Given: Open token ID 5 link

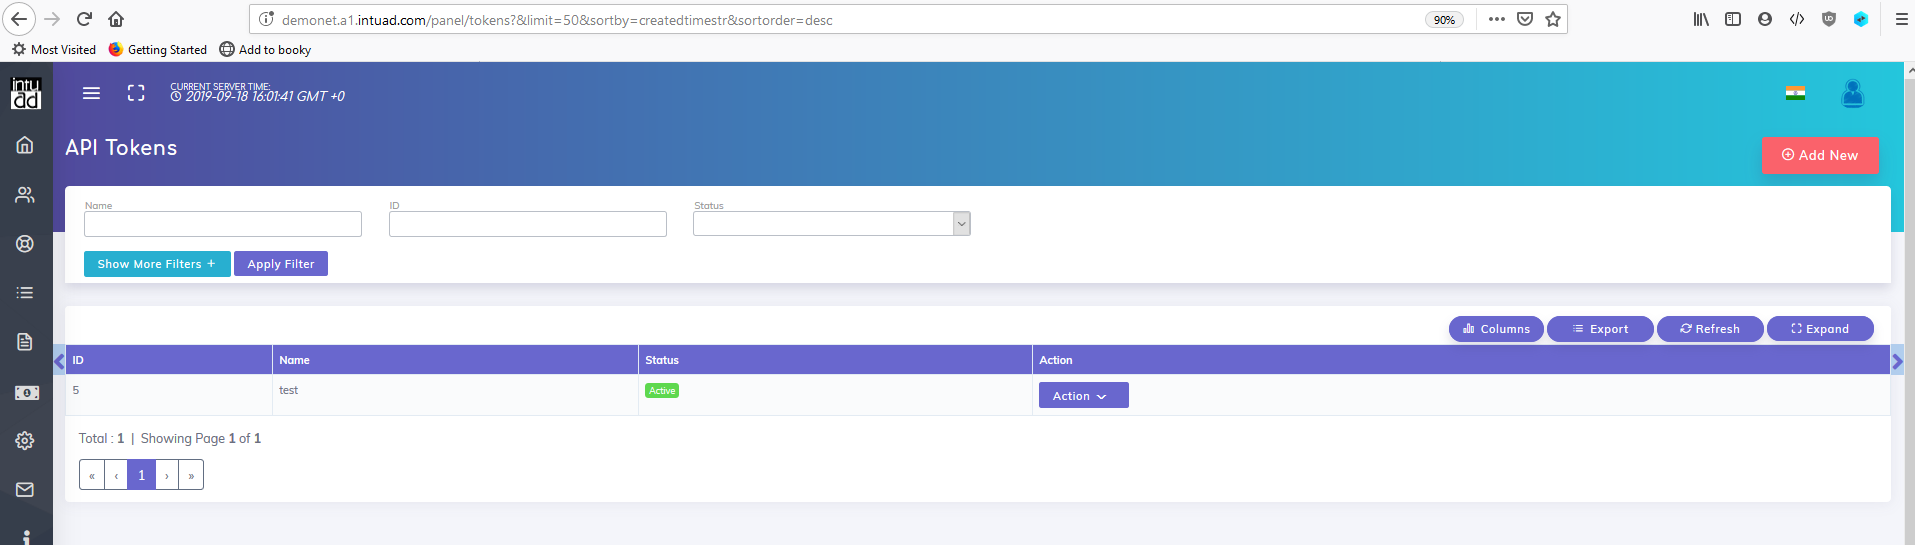Looking at the screenshot, I should (76, 390).
